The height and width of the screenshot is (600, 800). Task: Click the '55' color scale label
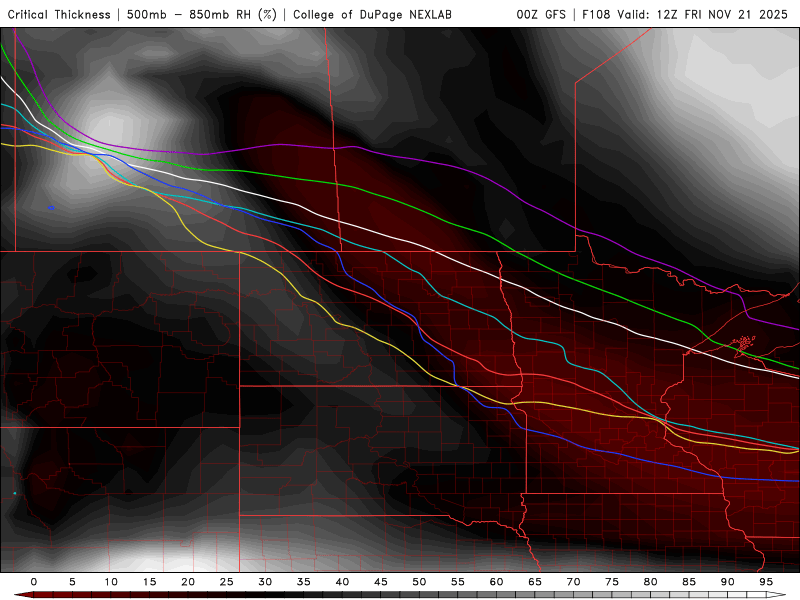(x=458, y=582)
